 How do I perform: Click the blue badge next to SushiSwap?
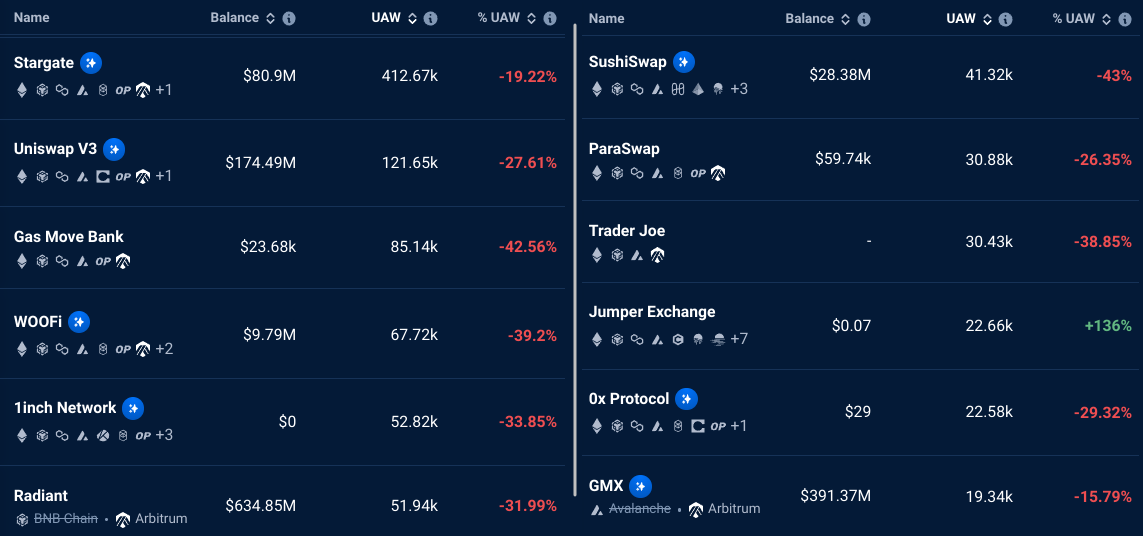(x=684, y=62)
